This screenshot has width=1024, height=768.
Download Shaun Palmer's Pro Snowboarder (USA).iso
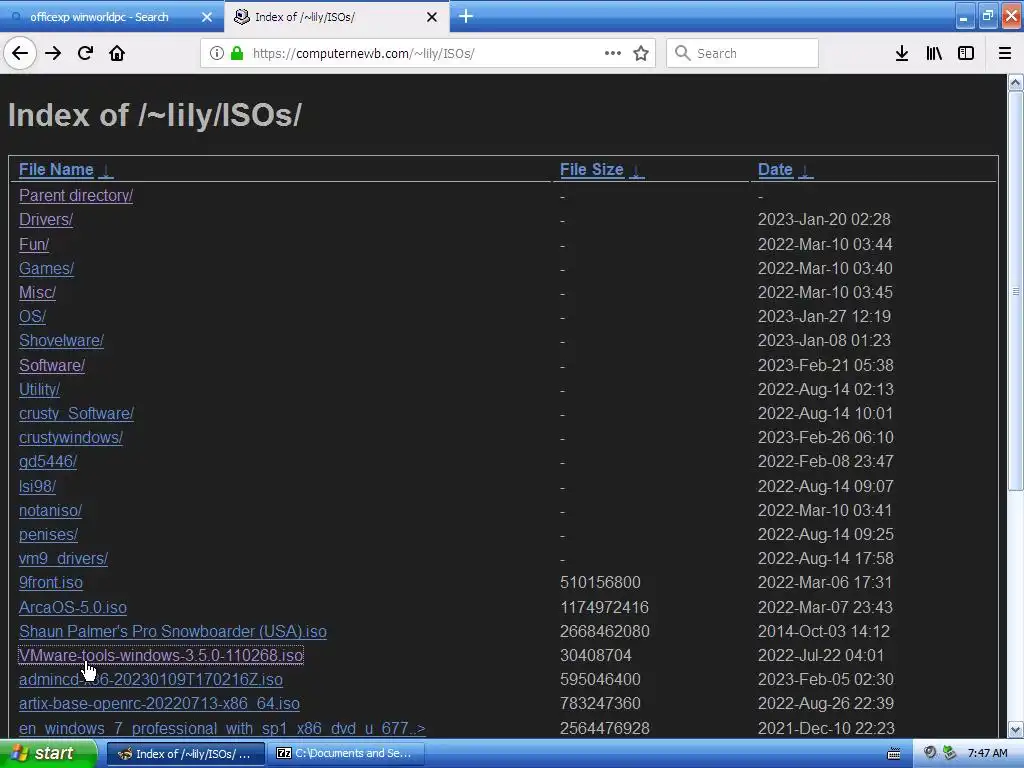(172, 632)
